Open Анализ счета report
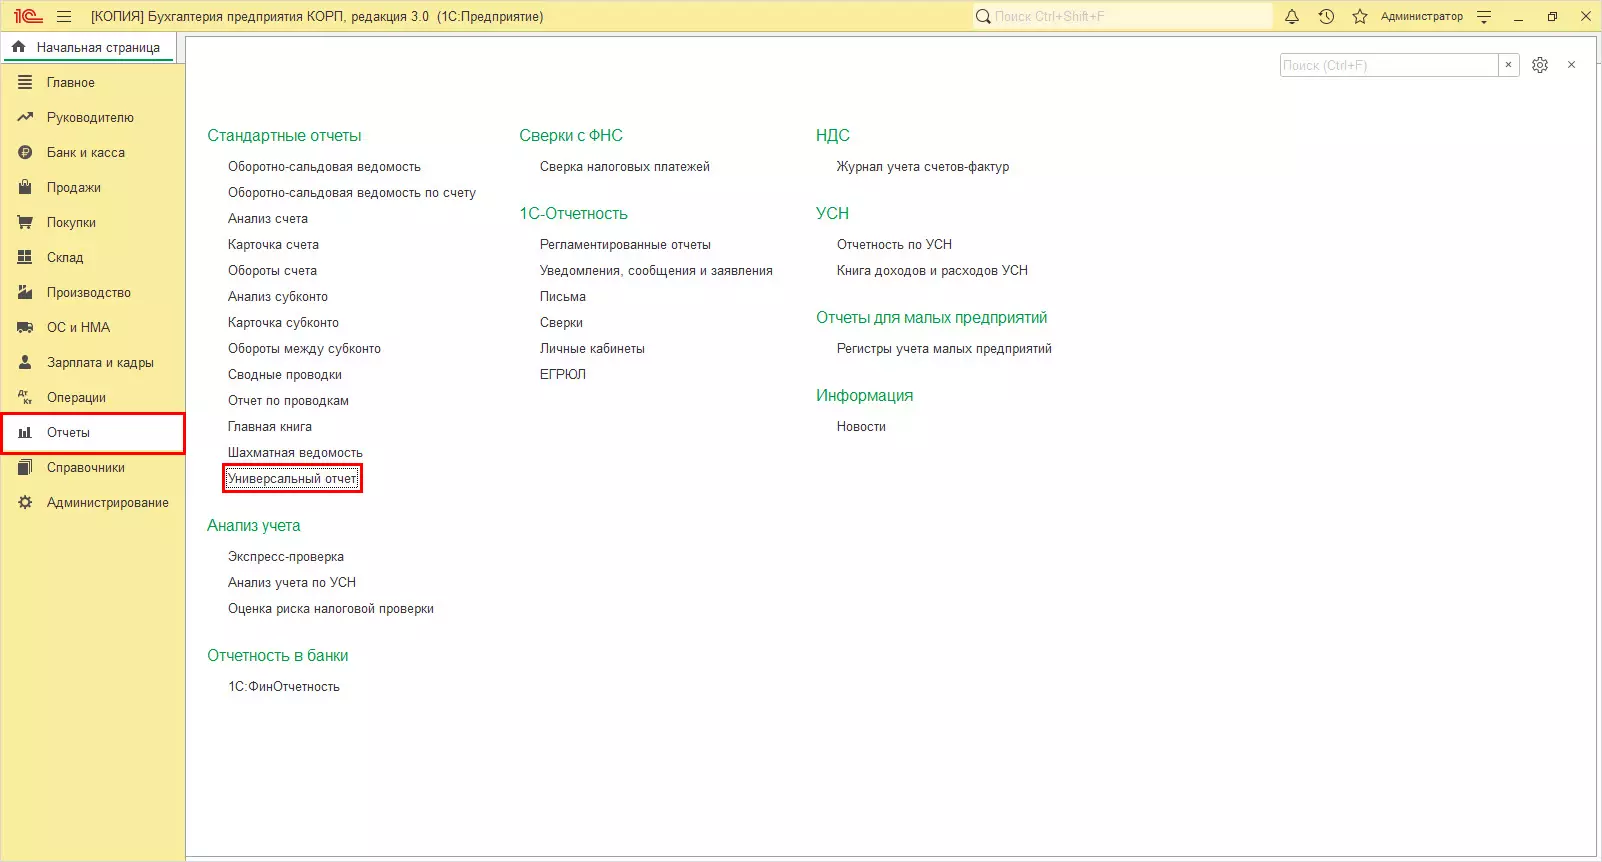The height and width of the screenshot is (862, 1602). (x=268, y=218)
